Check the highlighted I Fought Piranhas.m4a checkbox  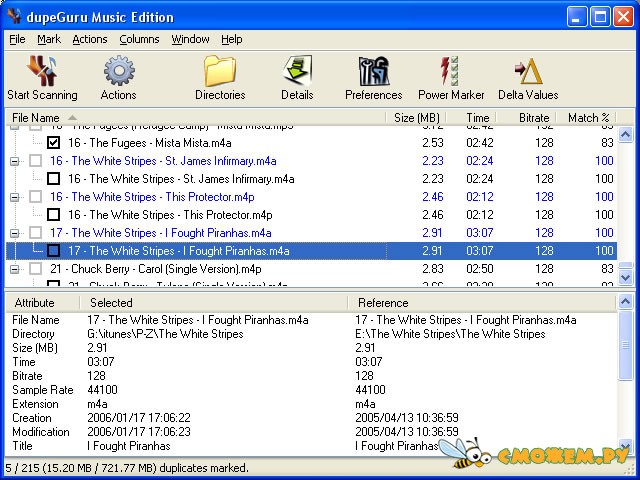click(53, 251)
